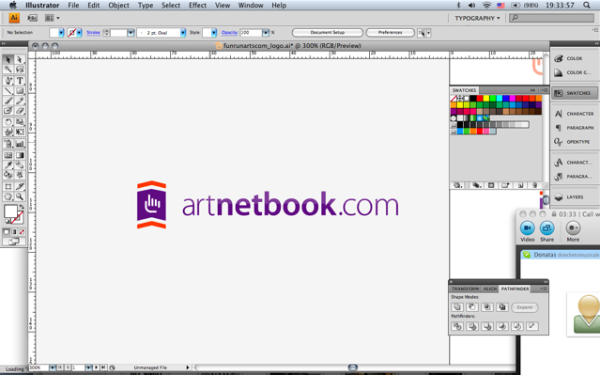Switch to the Transform tab
Screen dimensions: 600x375
click(x=465, y=289)
